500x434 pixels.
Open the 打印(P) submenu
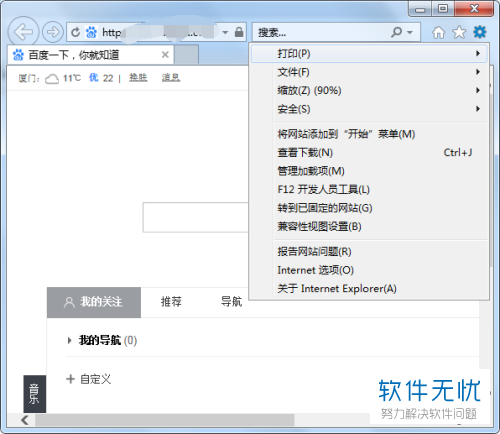coord(369,53)
